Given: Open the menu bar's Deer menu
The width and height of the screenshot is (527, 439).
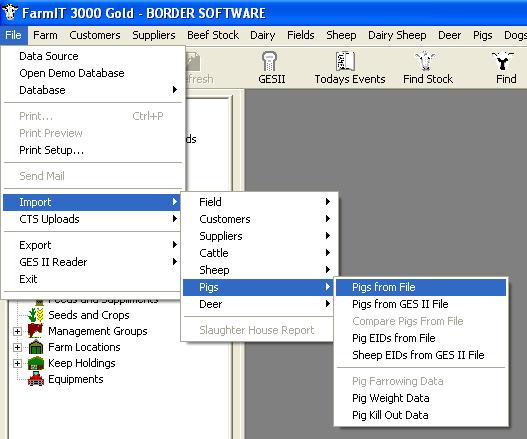Looking at the screenshot, I should 449,35.
